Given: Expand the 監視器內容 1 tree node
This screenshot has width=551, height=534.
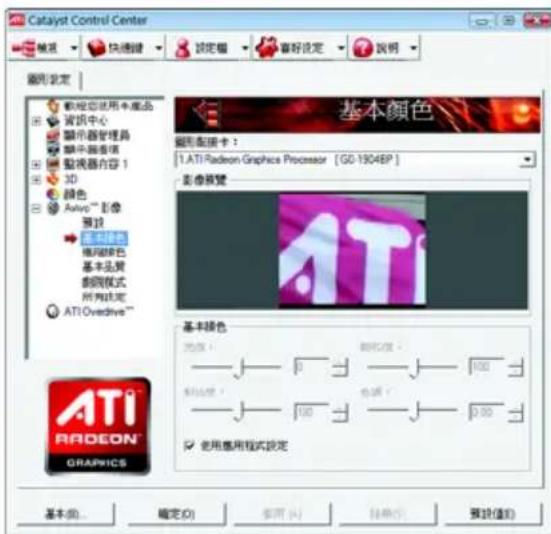Looking at the screenshot, I should 36,164.
